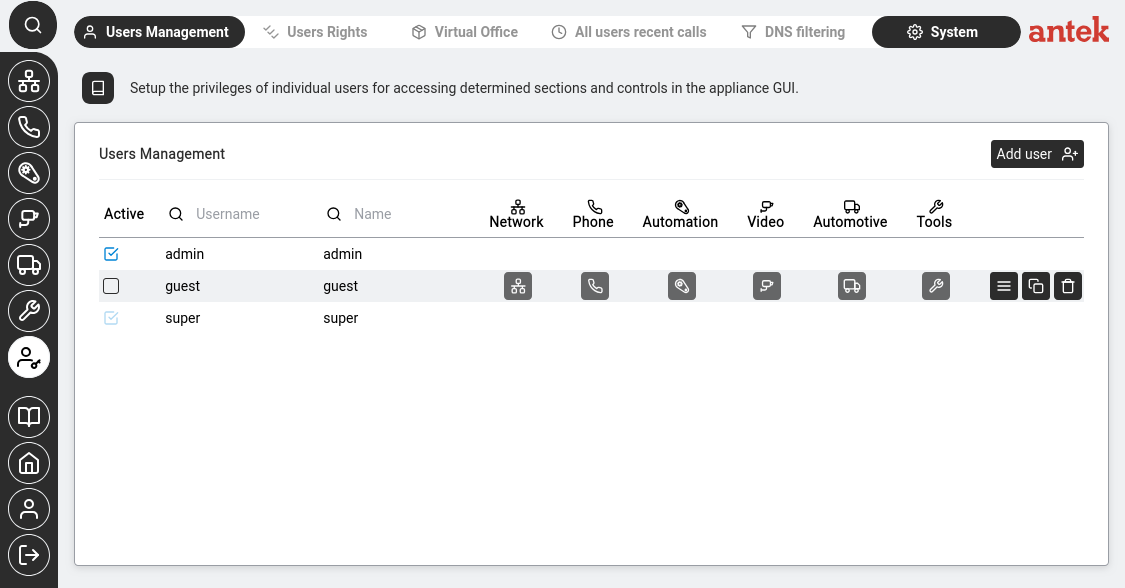Click Add user button
Image resolution: width=1125 pixels, height=588 pixels.
1037,154
